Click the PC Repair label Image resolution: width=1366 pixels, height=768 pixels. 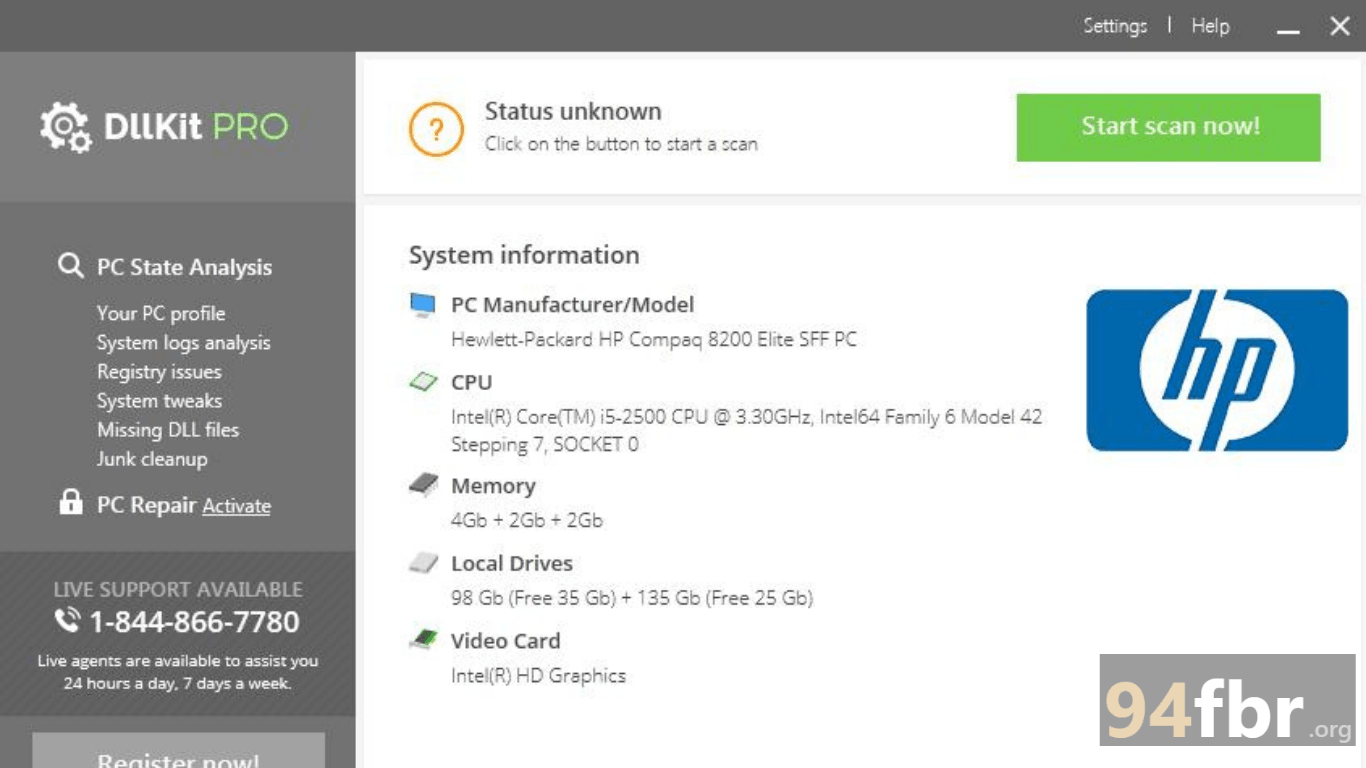coord(146,505)
